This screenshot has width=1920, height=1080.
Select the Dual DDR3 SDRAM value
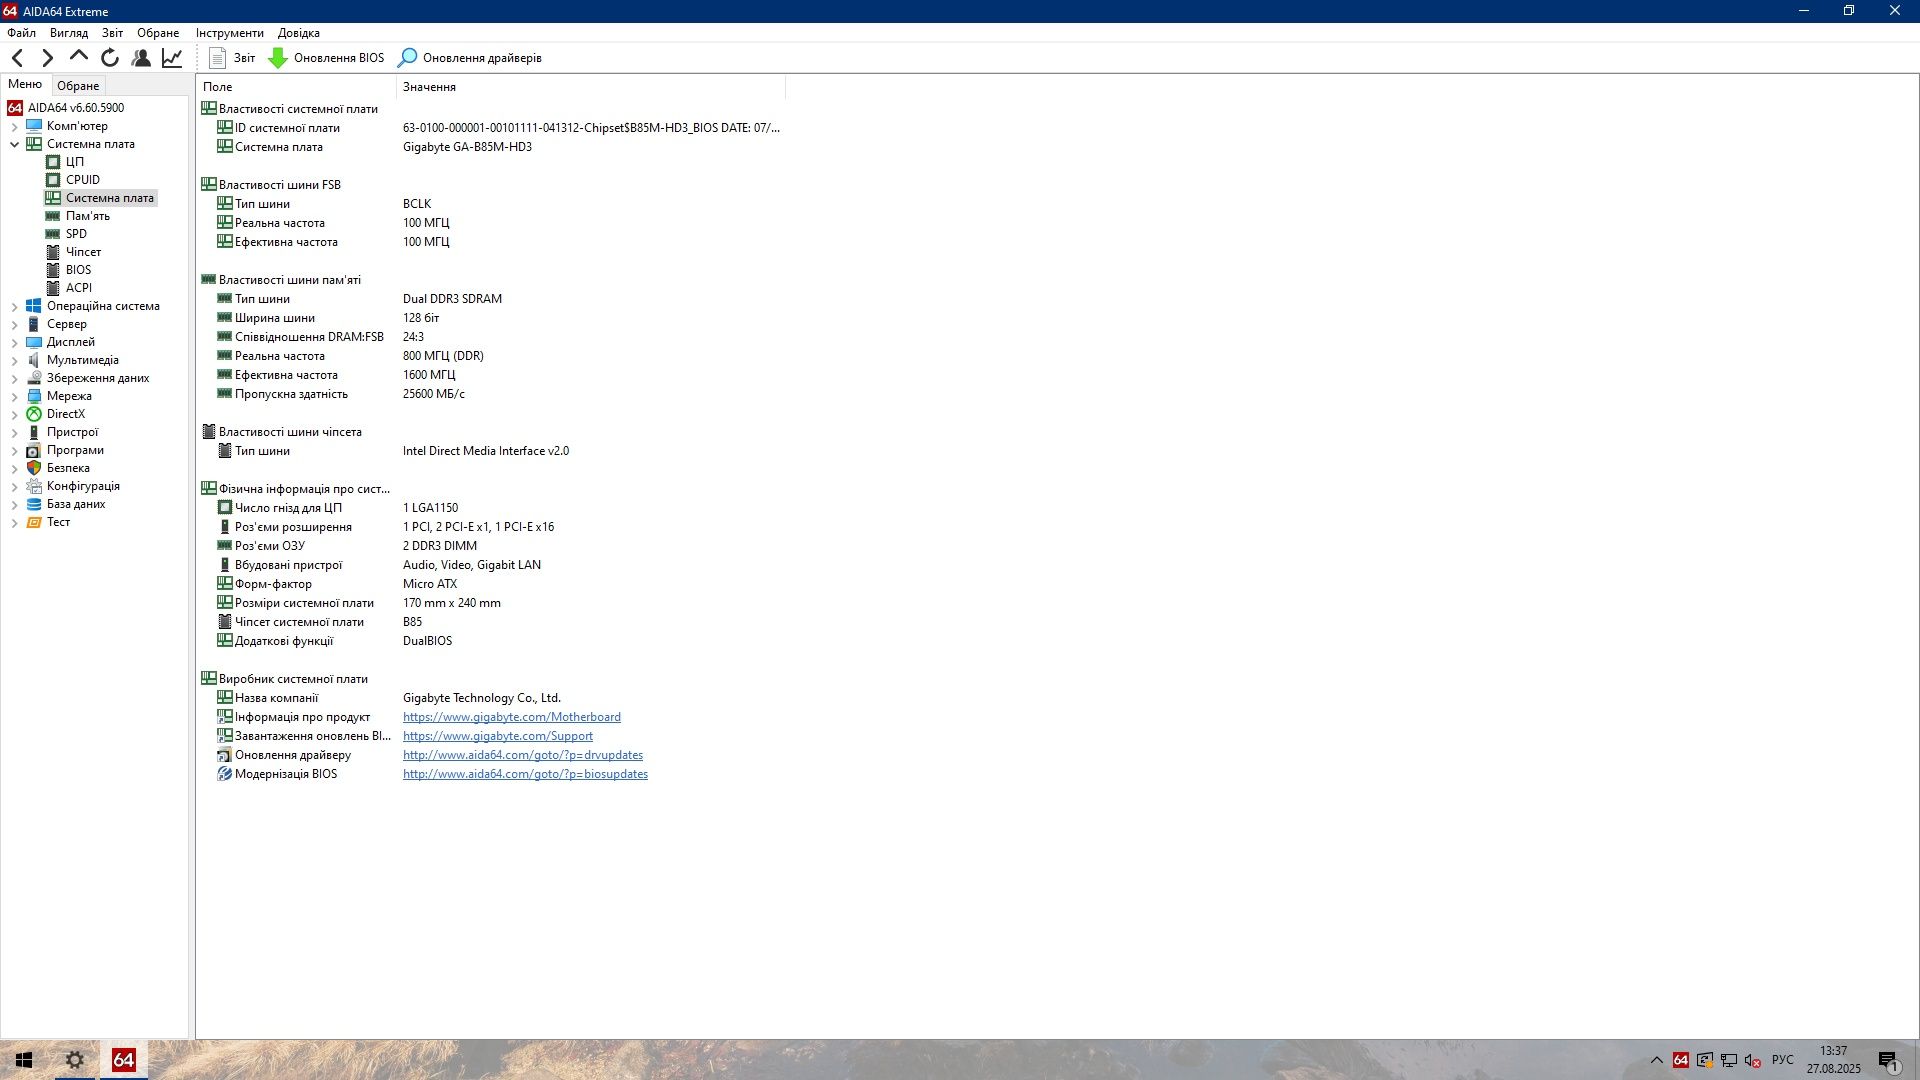click(452, 299)
